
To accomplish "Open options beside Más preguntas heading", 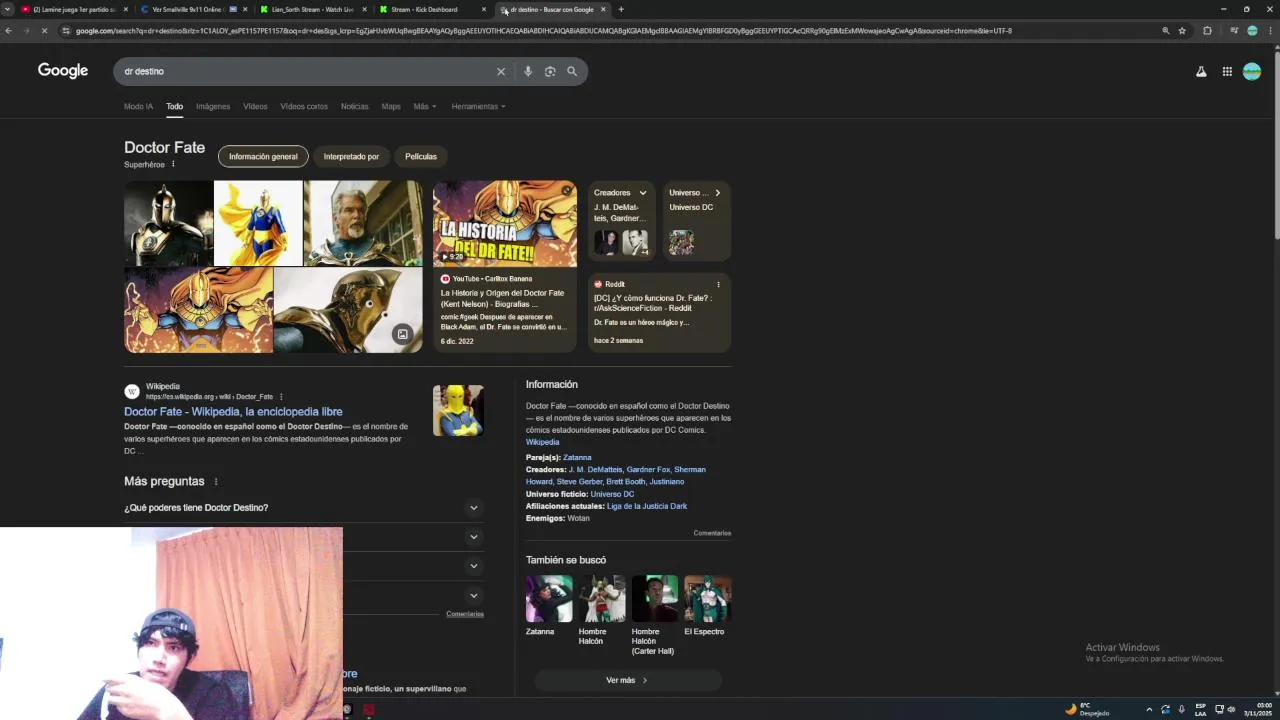I will (216, 482).
